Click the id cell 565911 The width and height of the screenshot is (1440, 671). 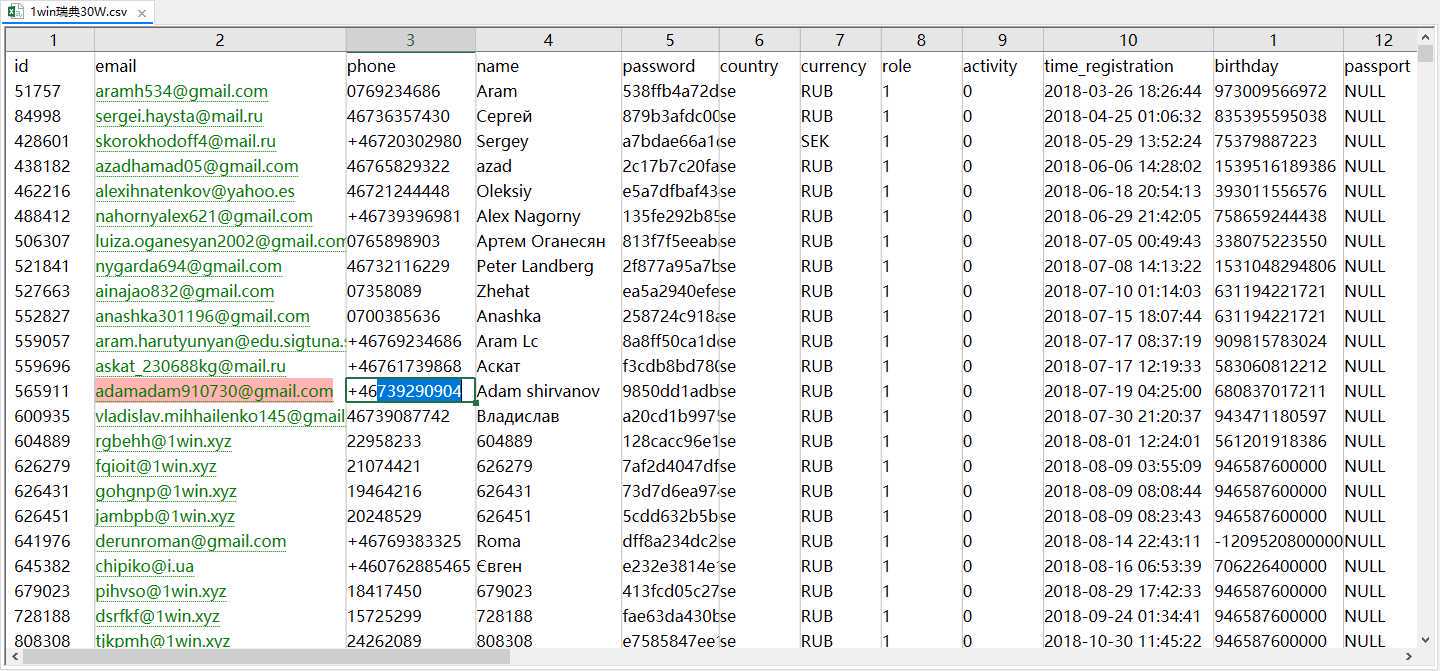click(52, 391)
